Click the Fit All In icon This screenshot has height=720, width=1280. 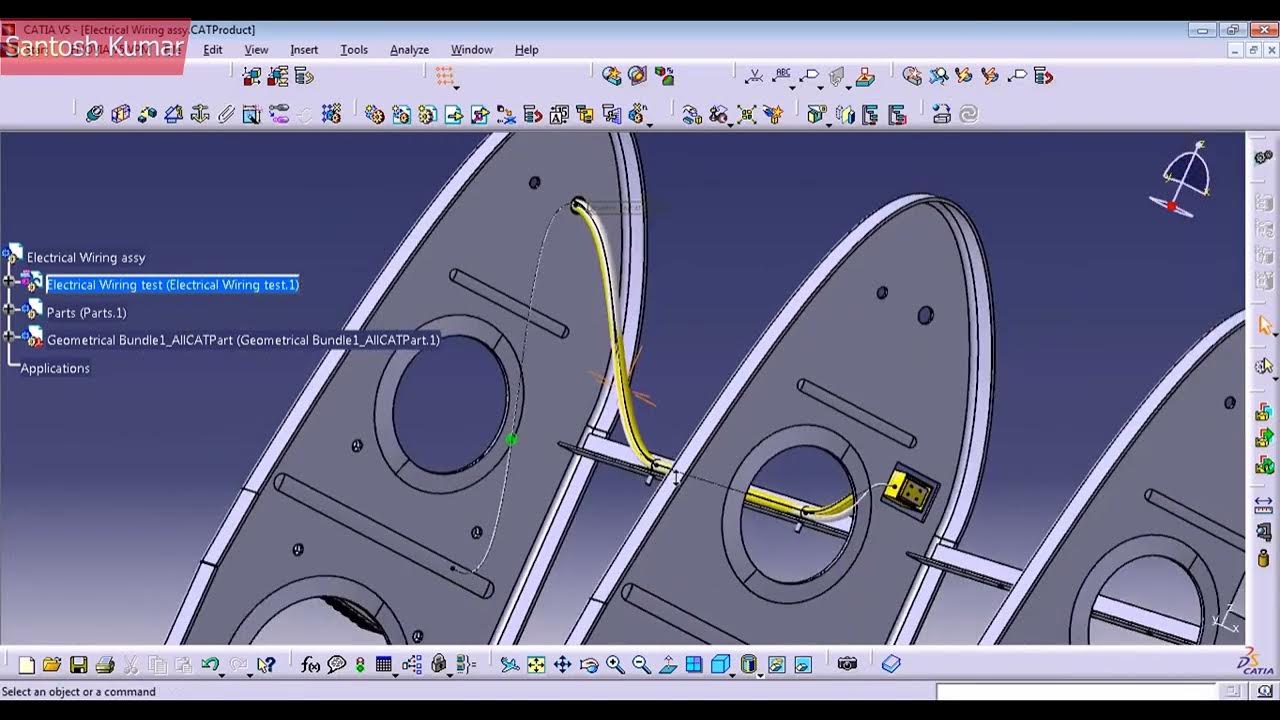click(x=536, y=664)
